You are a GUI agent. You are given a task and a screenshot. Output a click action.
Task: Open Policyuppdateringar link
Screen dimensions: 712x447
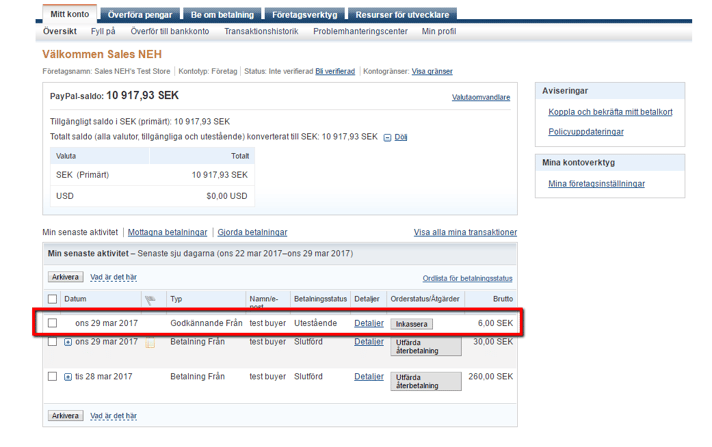point(586,132)
